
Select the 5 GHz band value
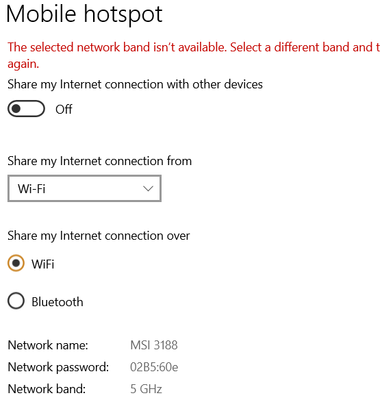146,389
